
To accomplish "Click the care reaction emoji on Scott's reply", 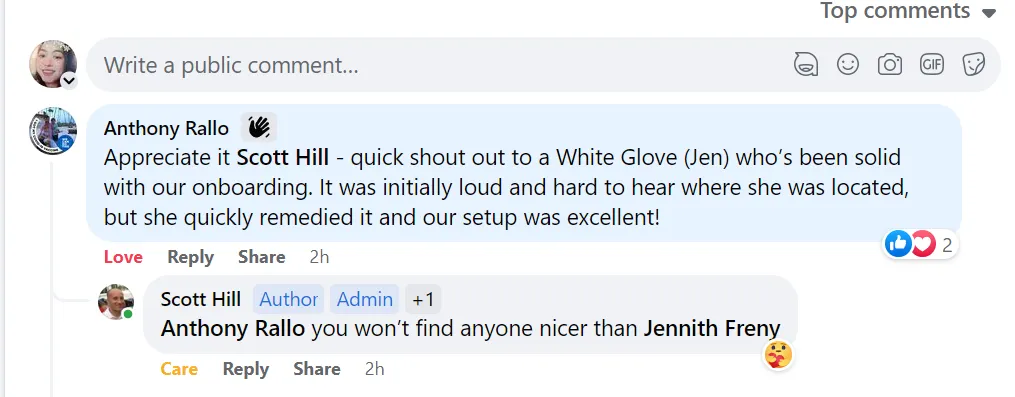I will click(779, 355).
